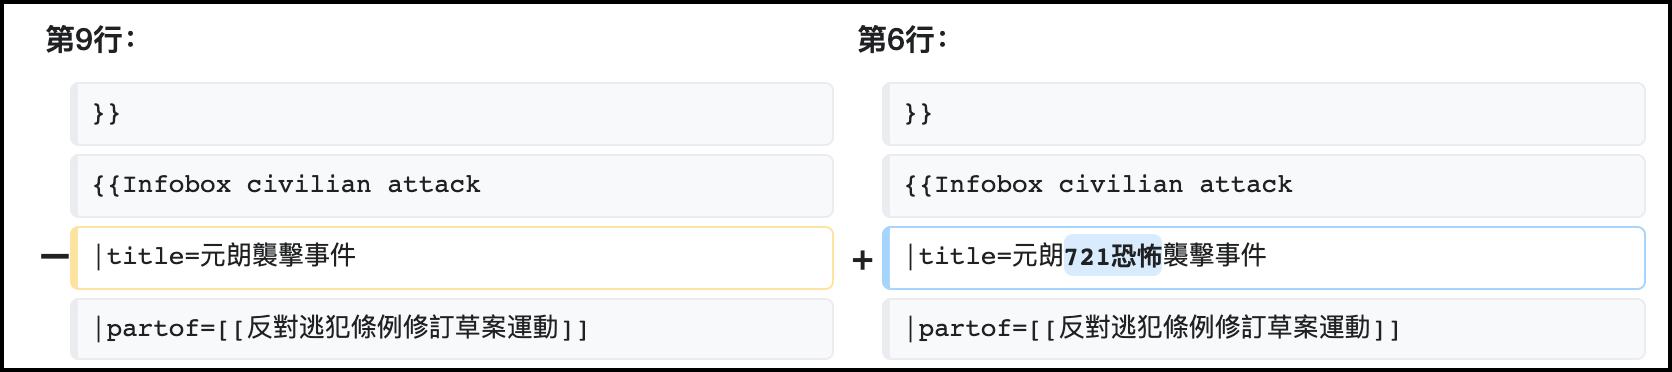
Task: Click the word 襲擊事件 in the right title line
Action: pyautogui.click(x=1215, y=256)
